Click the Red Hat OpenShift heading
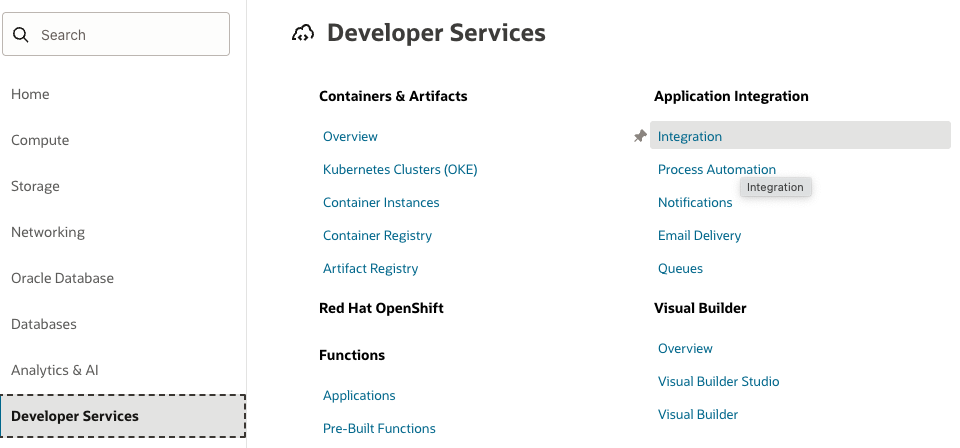 coord(381,308)
